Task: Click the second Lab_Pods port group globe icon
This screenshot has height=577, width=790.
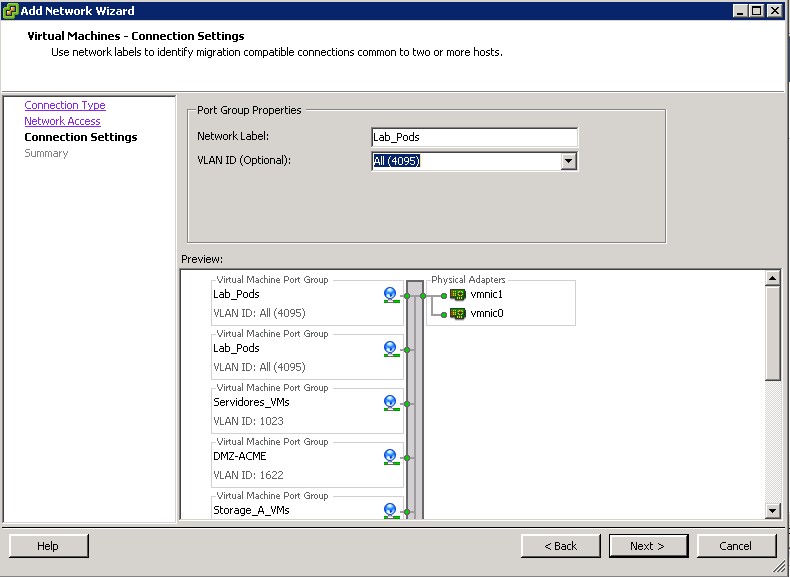Action: pyautogui.click(x=390, y=349)
